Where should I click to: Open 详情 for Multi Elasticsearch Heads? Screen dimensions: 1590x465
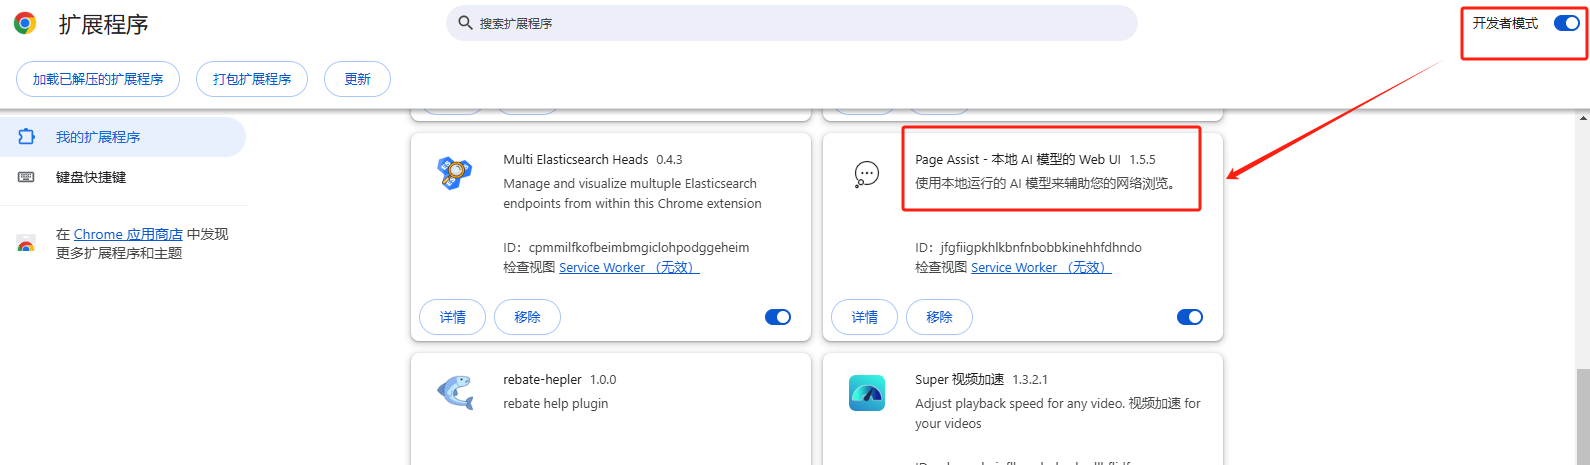tap(453, 317)
